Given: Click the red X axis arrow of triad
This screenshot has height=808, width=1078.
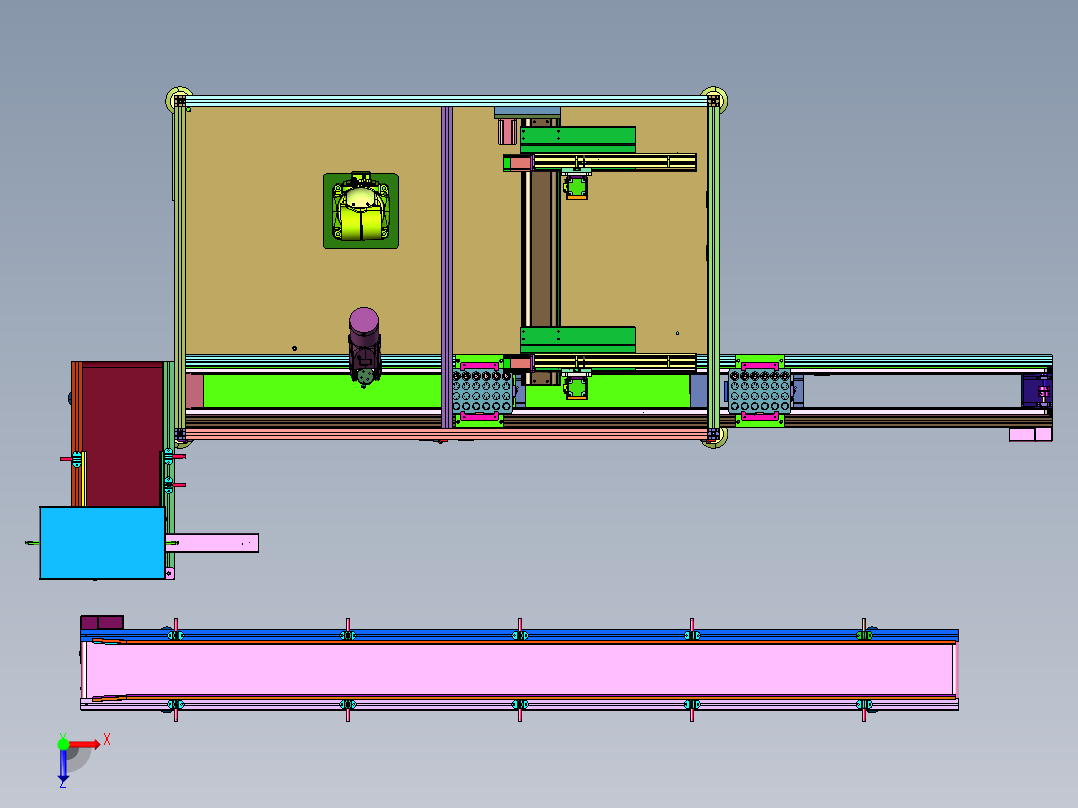Looking at the screenshot, I should 85,744.
